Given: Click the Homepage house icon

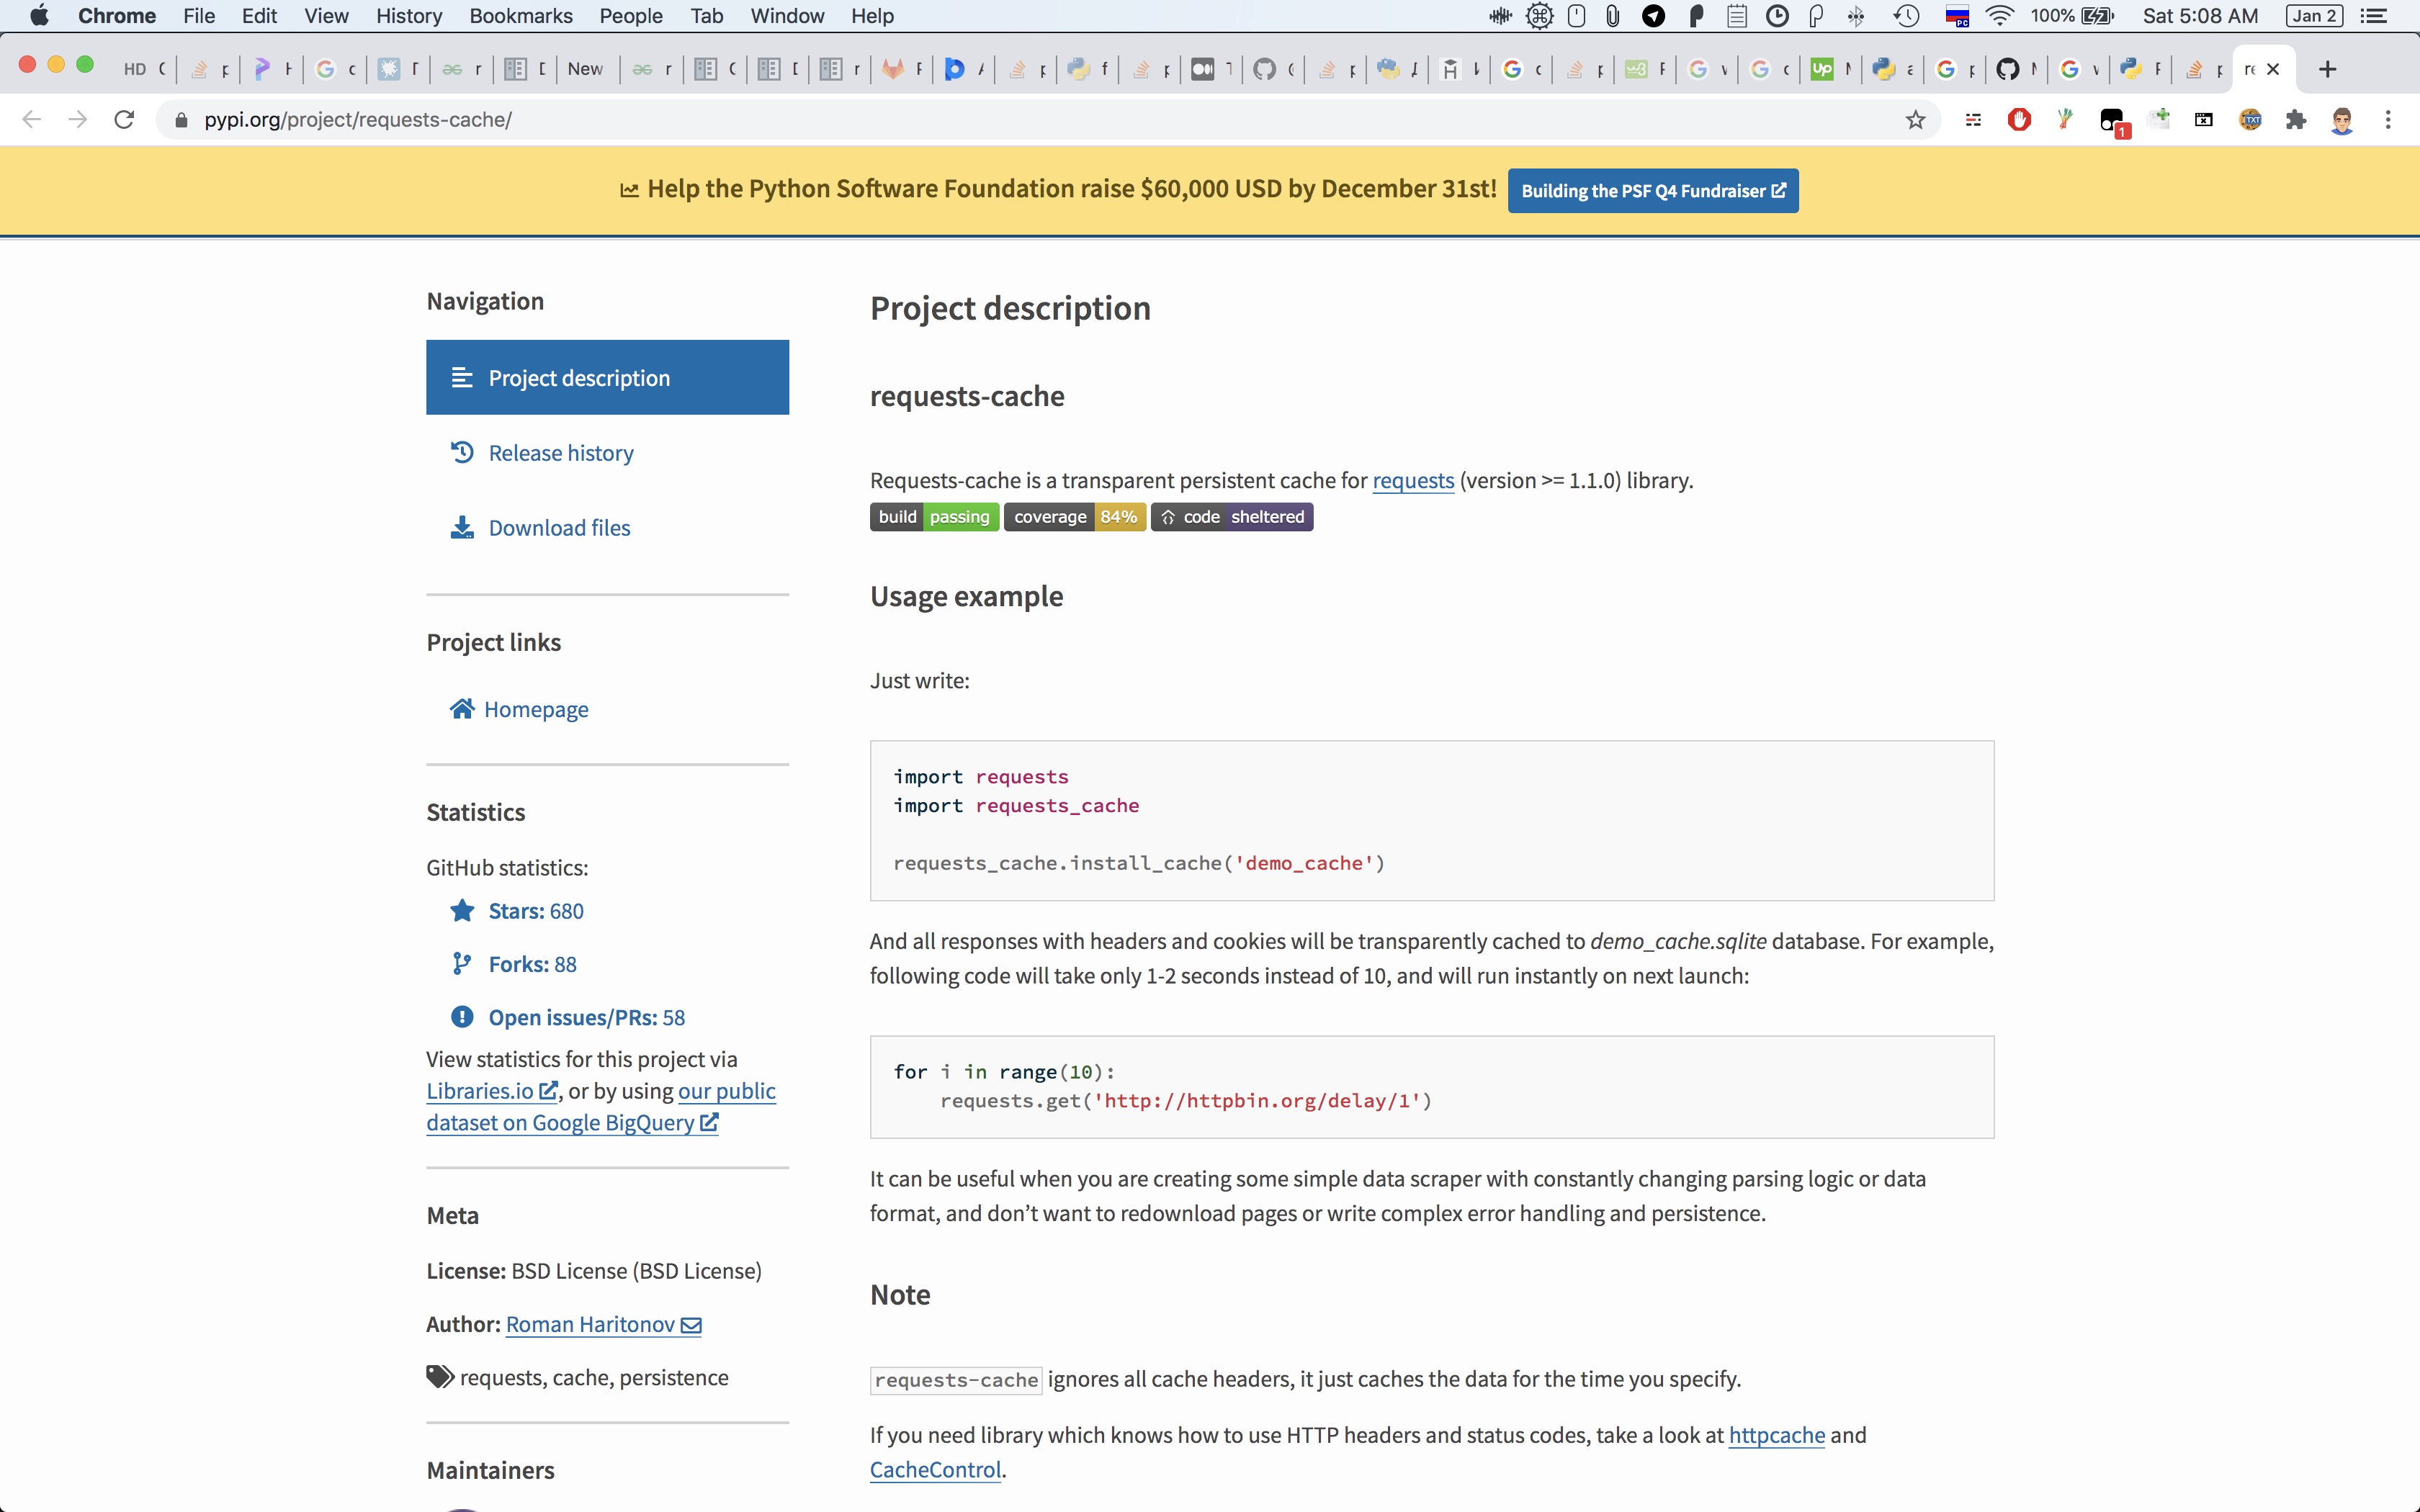Looking at the screenshot, I should 462,709.
